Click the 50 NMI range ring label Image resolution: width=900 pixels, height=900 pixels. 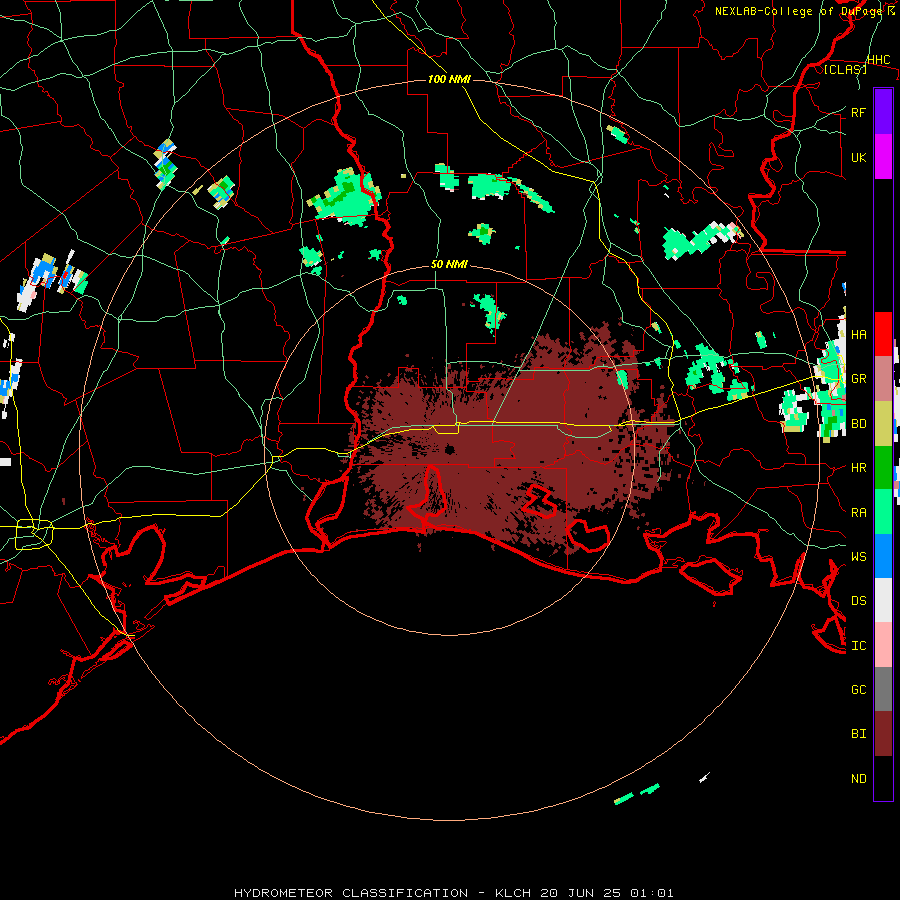449,264
